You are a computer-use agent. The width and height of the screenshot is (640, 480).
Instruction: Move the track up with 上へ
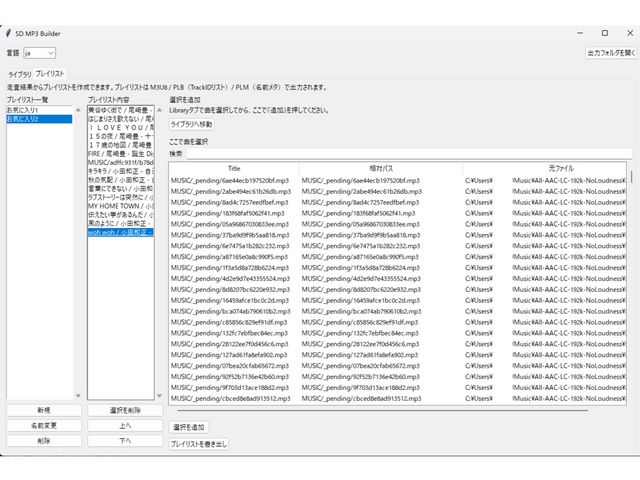point(125,425)
